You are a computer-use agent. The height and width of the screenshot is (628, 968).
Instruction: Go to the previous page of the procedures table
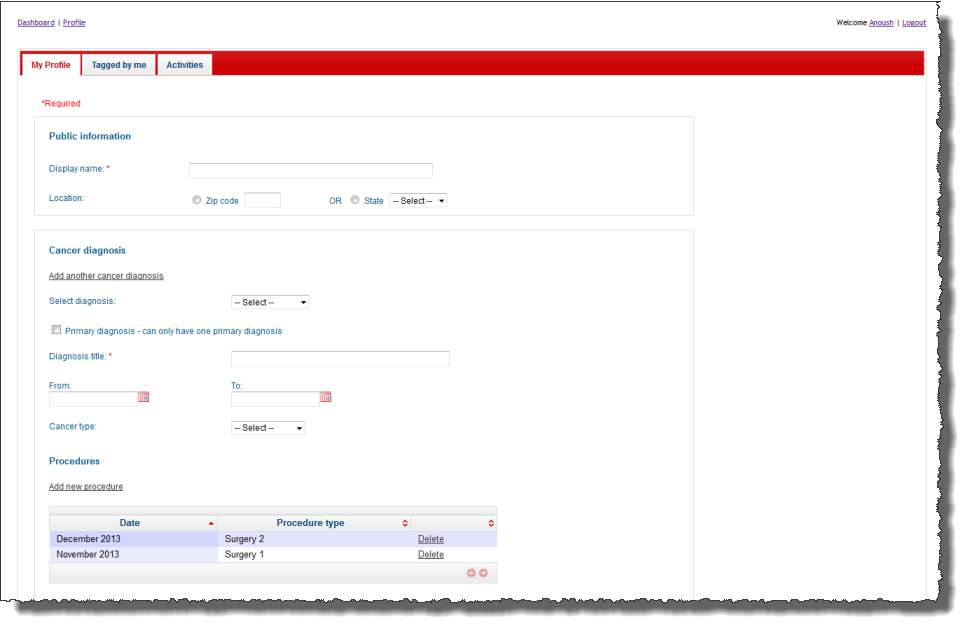(472, 573)
